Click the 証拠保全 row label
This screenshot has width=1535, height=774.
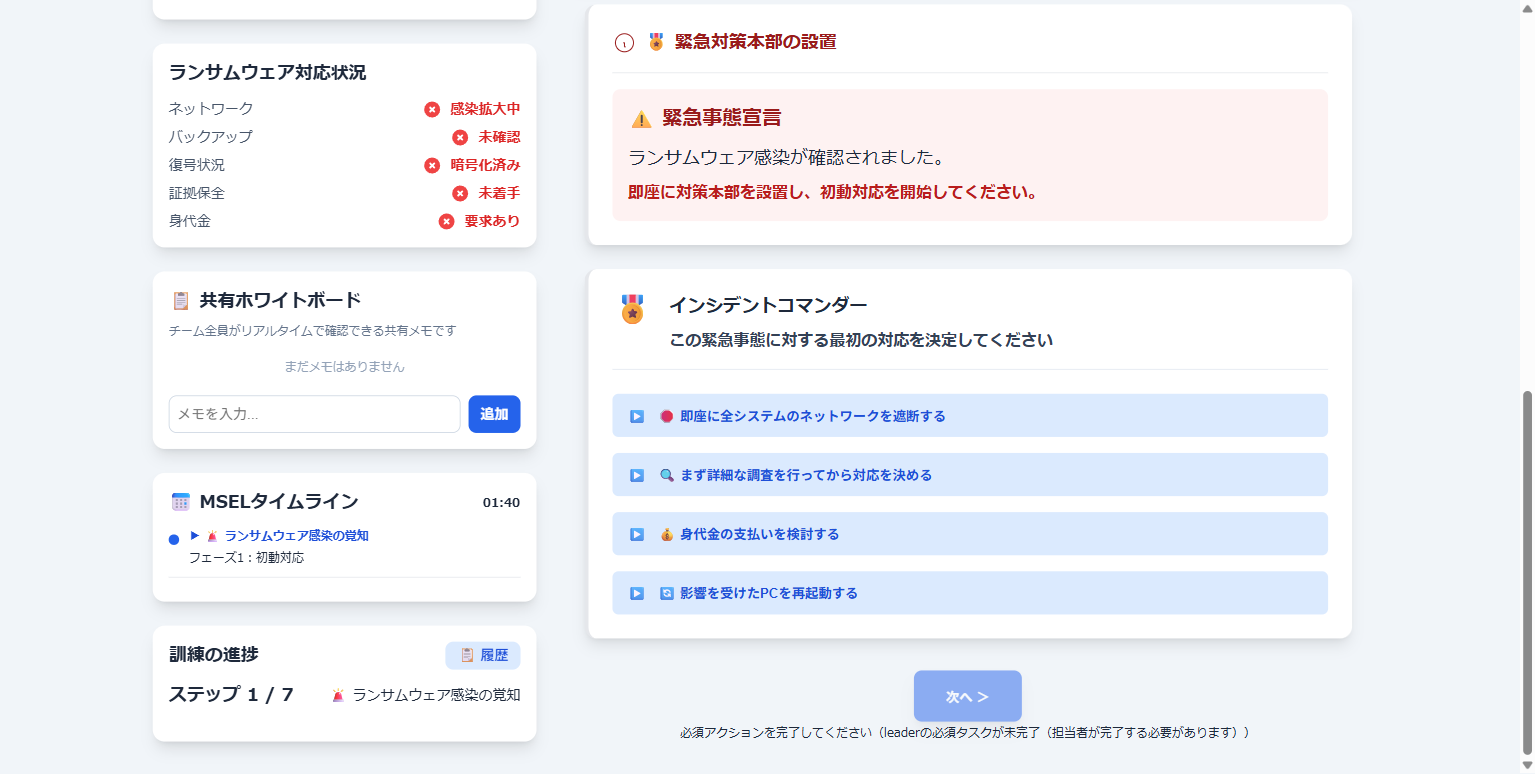point(197,193)
